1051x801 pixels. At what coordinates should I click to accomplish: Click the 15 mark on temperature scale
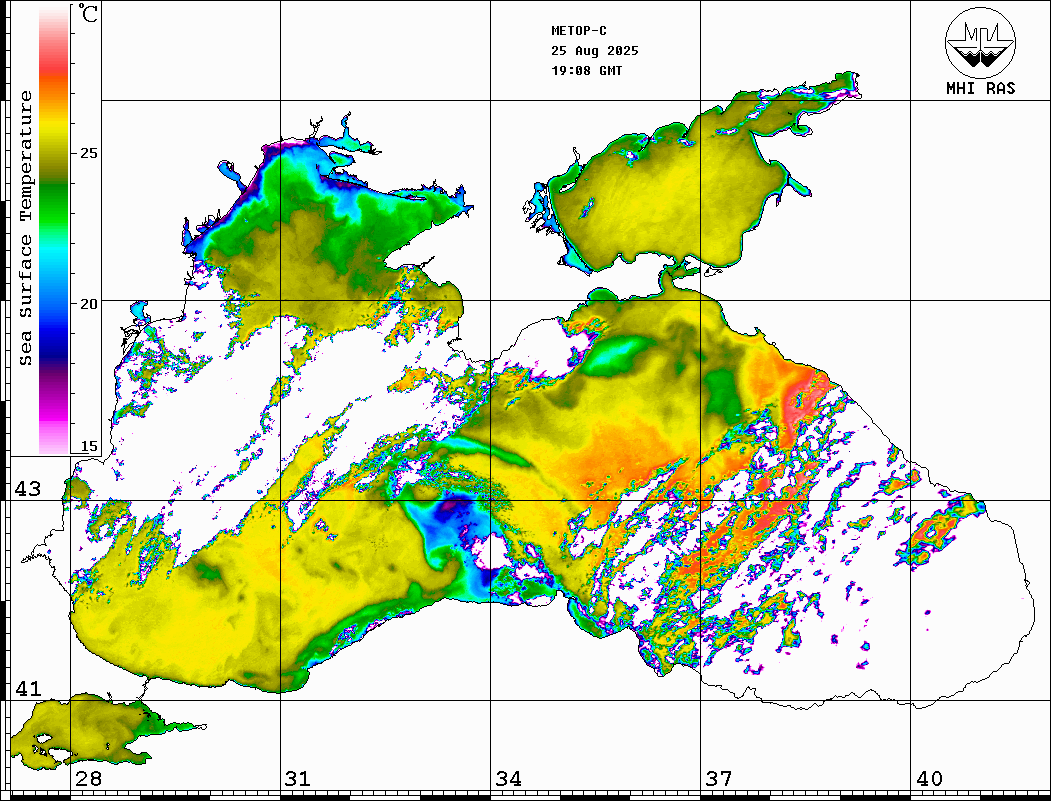point(88,446)
